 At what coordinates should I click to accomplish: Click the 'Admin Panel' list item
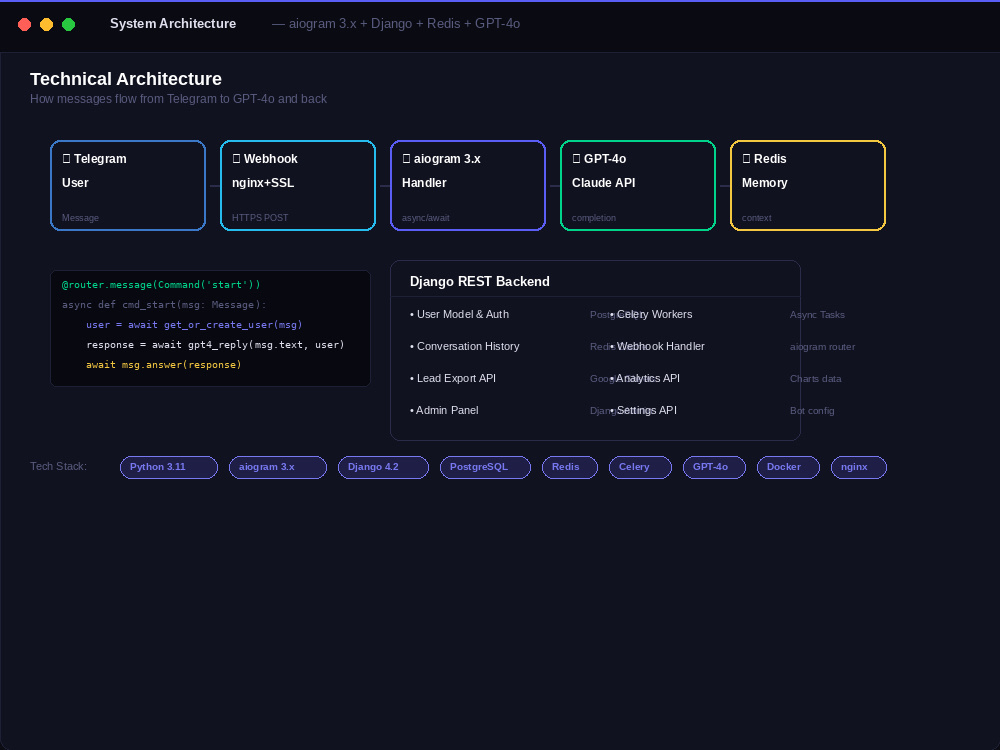click(444, 410)
